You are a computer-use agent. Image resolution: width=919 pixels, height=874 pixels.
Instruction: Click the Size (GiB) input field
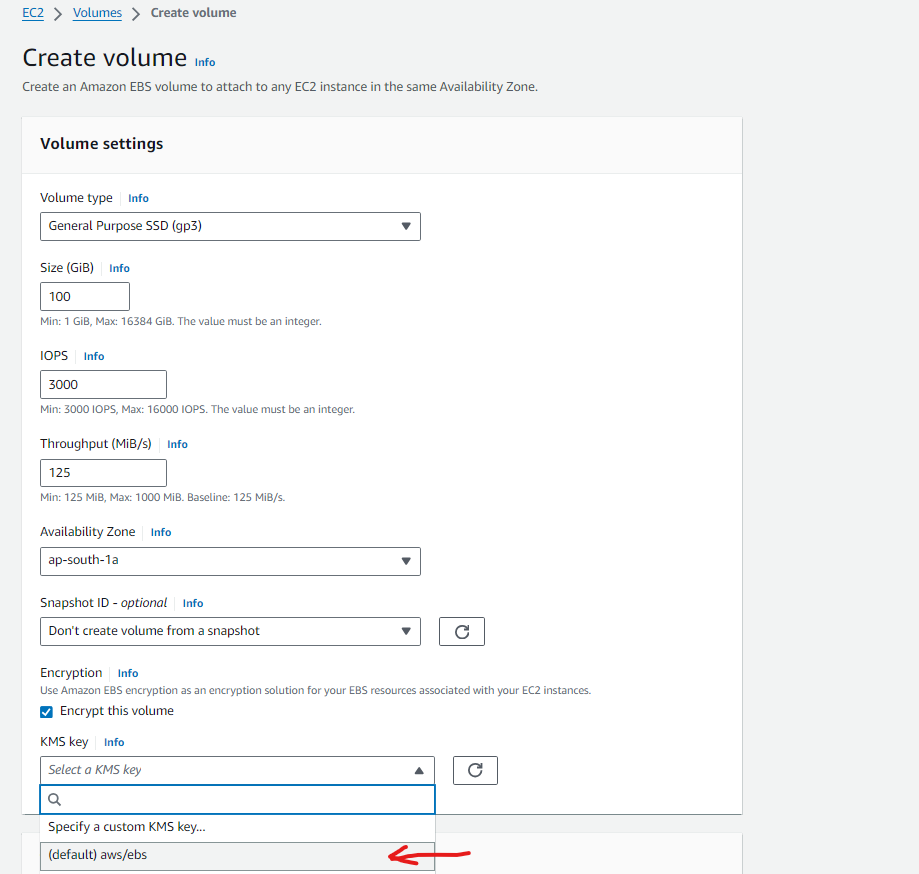[85, 296]
